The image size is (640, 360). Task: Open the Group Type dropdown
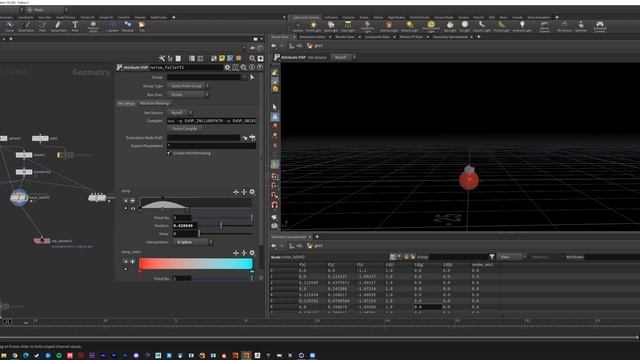click(188, 86)
